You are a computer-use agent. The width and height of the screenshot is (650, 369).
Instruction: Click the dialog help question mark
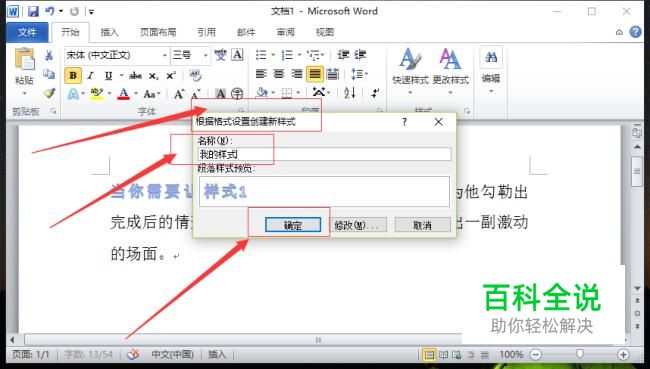(404, 122)
